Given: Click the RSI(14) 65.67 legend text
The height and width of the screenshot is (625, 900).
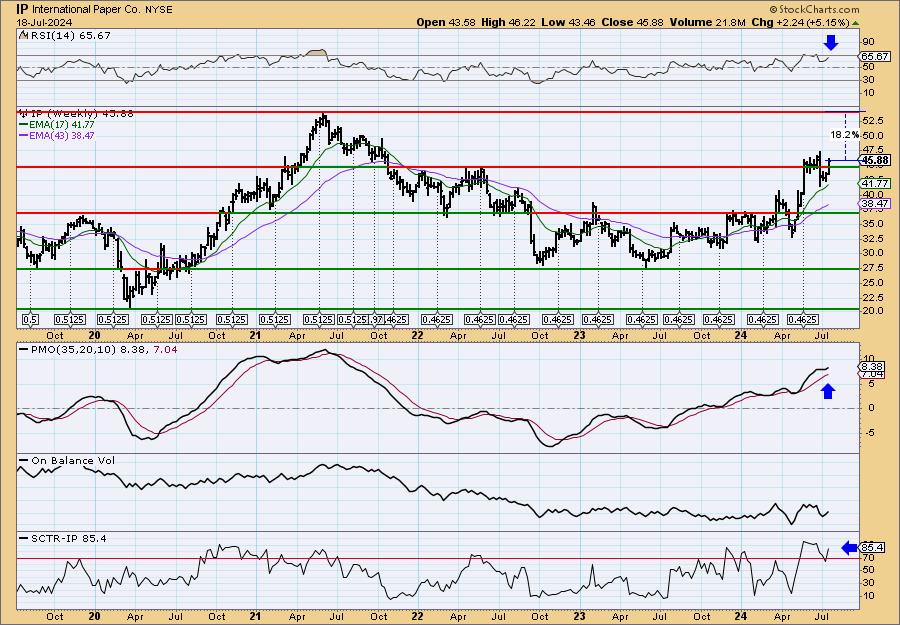Looking at the screenshot, I should point(70,35).
